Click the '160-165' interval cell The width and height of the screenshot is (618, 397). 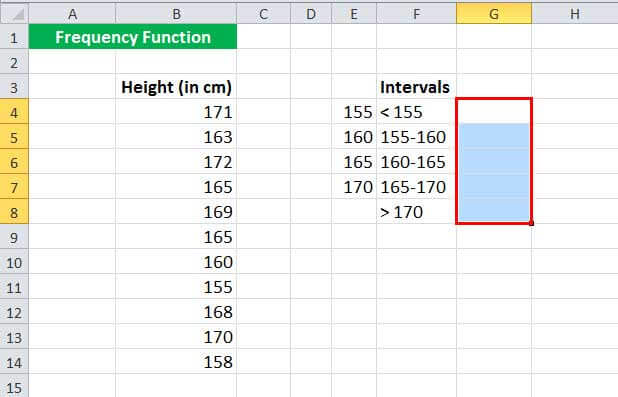417,162
